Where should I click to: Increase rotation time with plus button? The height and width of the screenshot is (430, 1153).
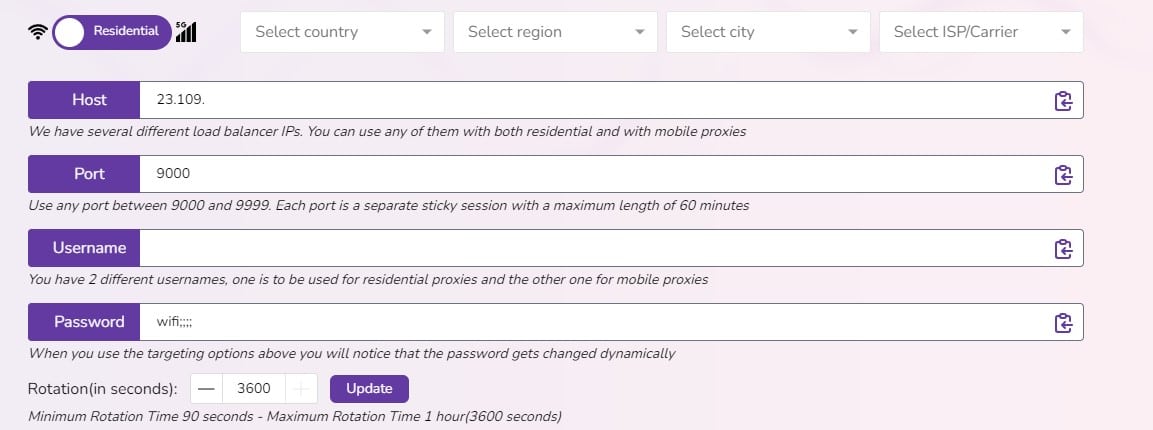click(301, 389)
